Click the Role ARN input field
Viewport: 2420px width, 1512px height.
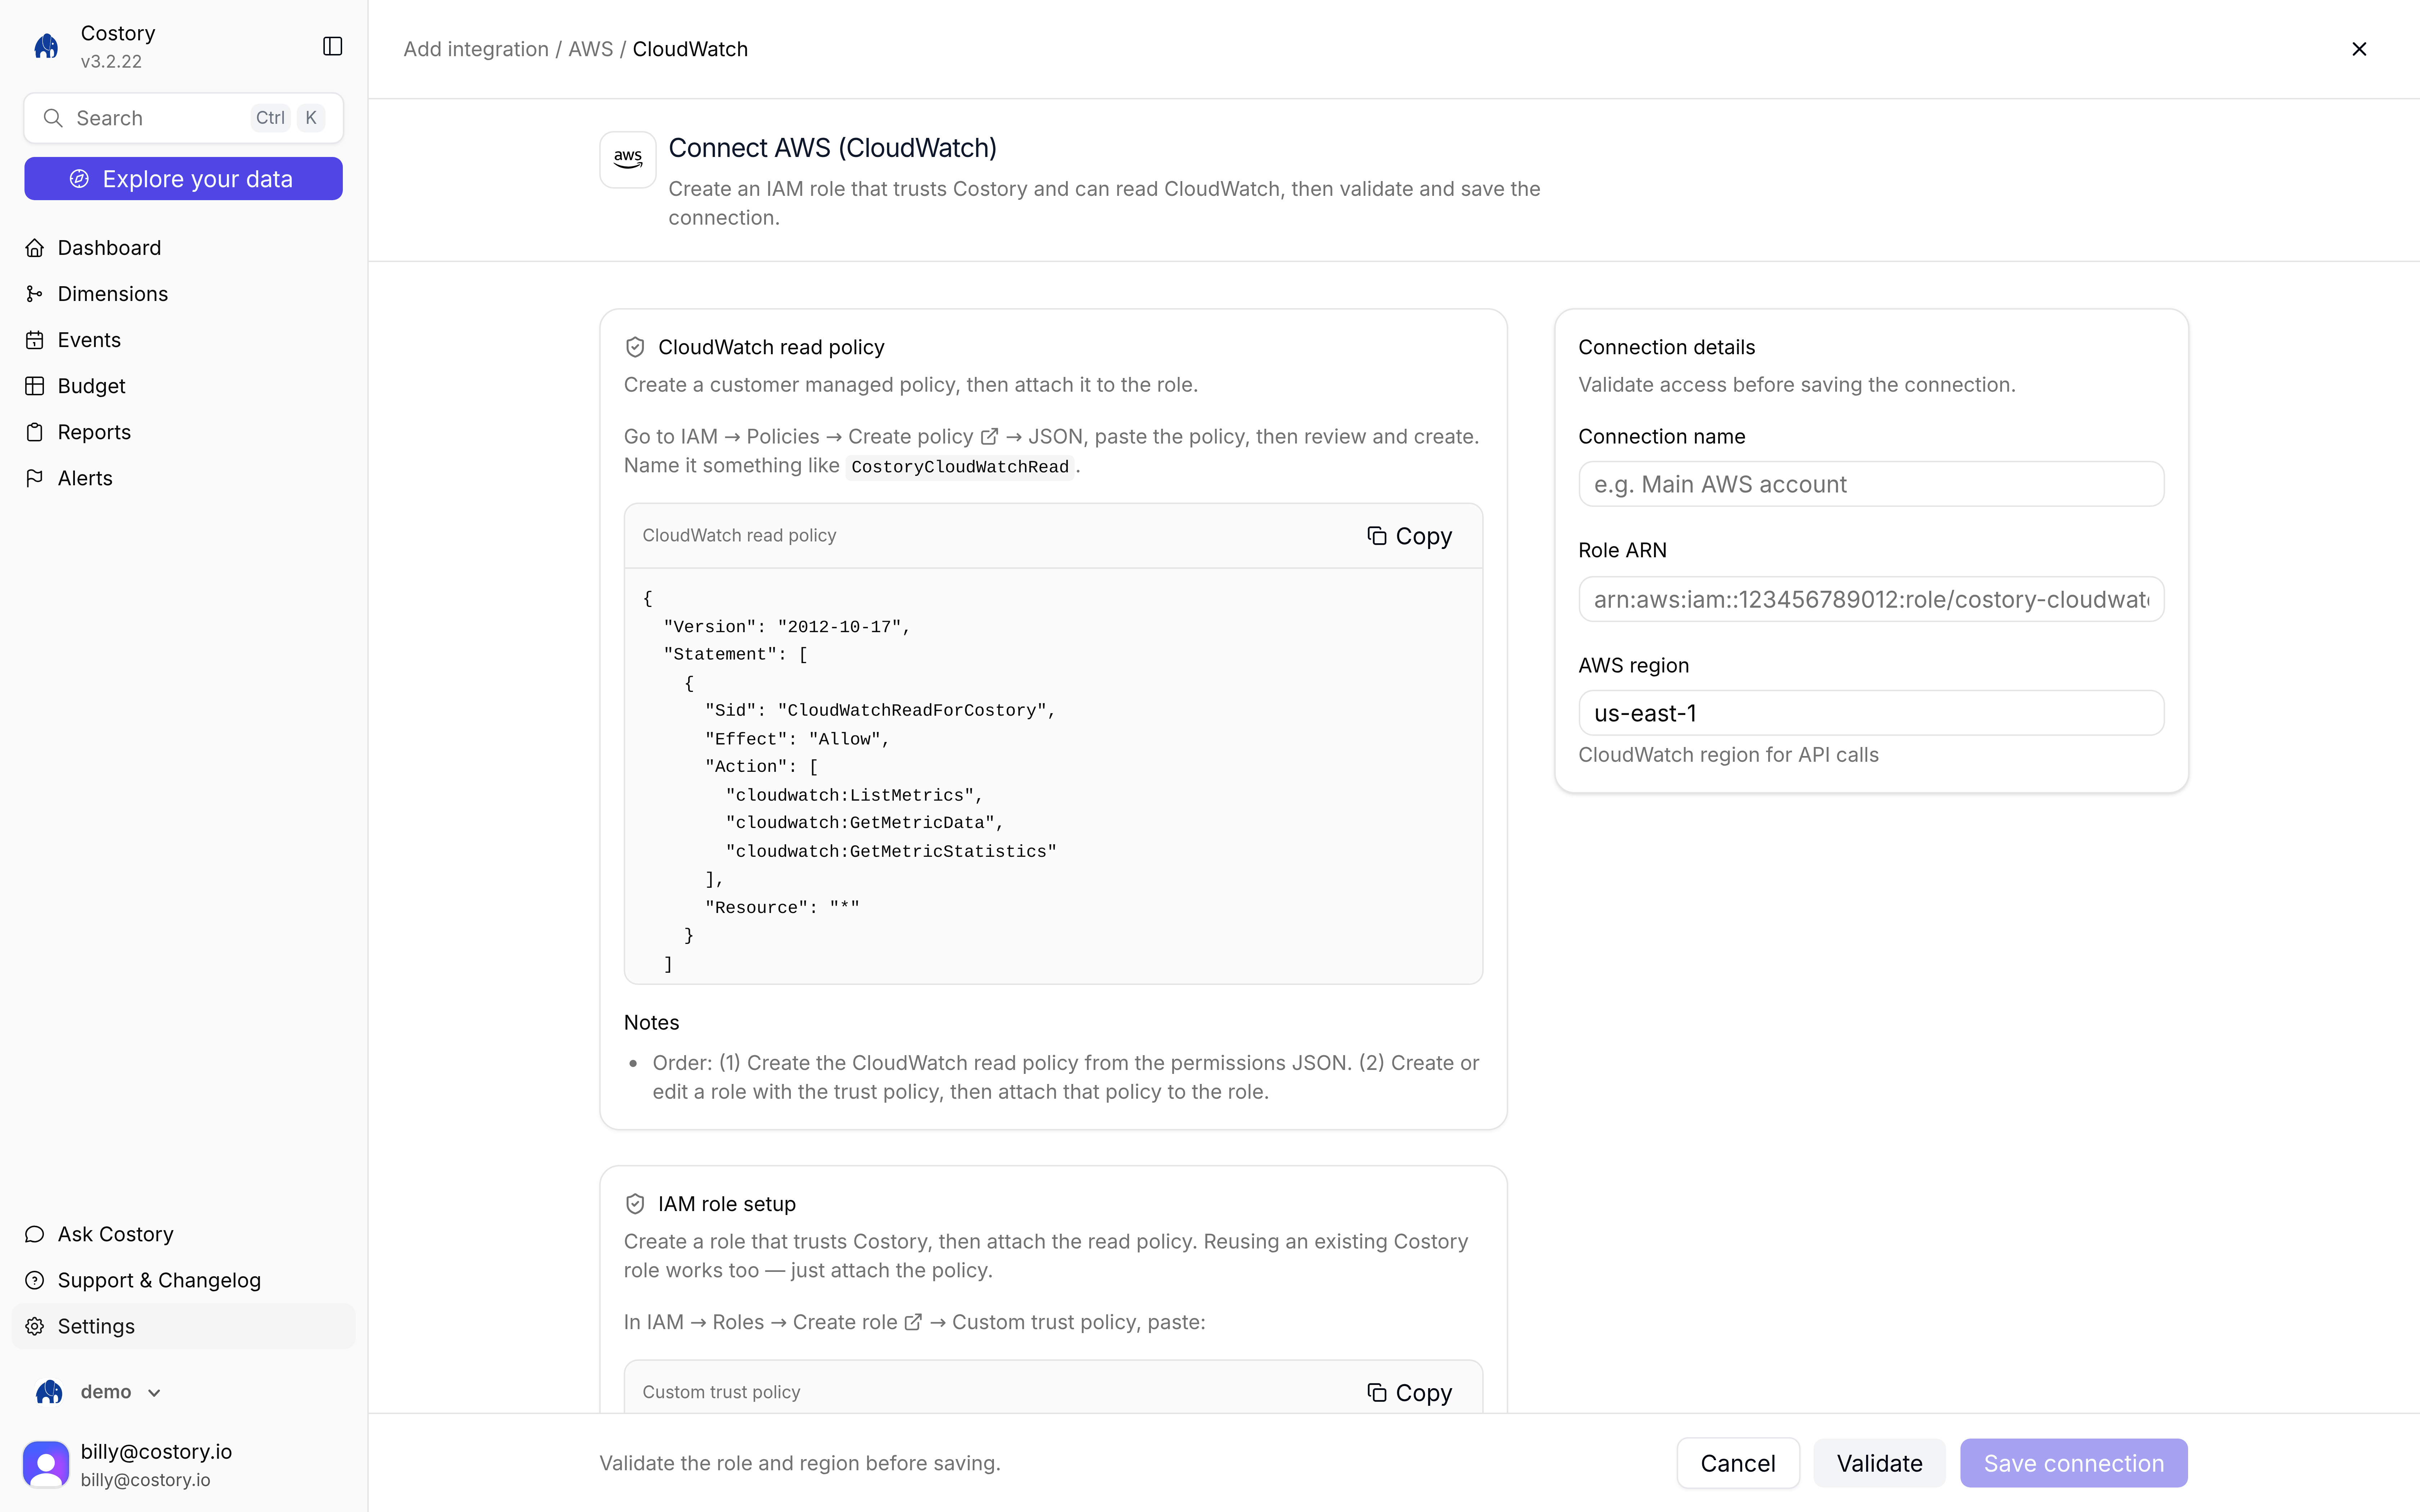(1871, 599)
